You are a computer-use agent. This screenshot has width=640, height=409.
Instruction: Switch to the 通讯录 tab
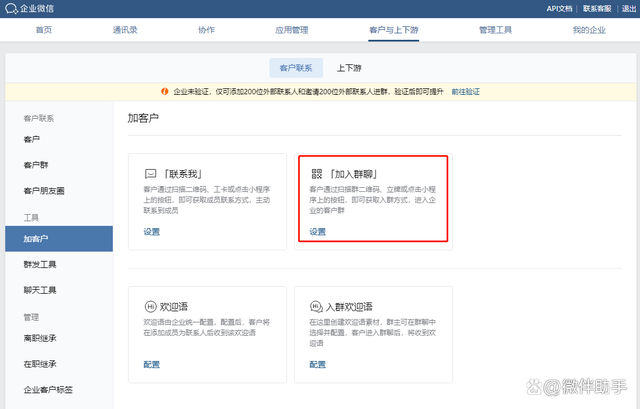click(126, 30)
